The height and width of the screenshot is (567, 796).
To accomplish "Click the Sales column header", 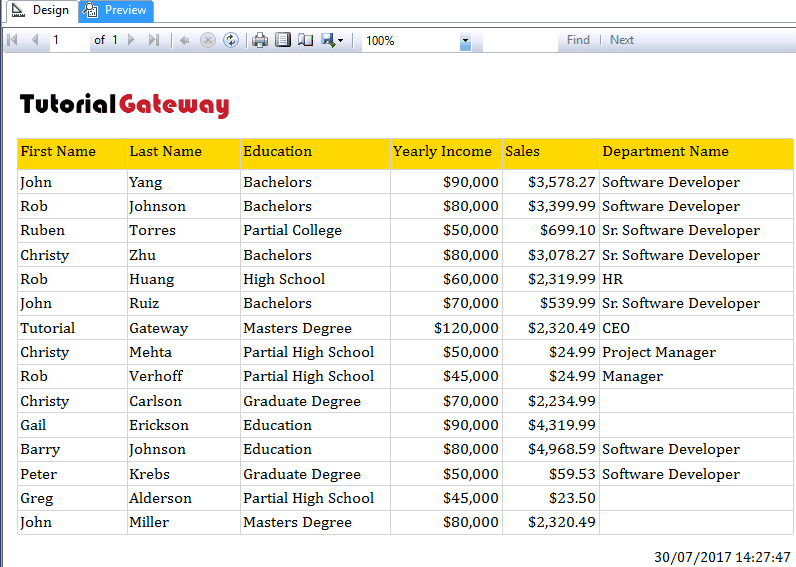I will click(551, 152).
